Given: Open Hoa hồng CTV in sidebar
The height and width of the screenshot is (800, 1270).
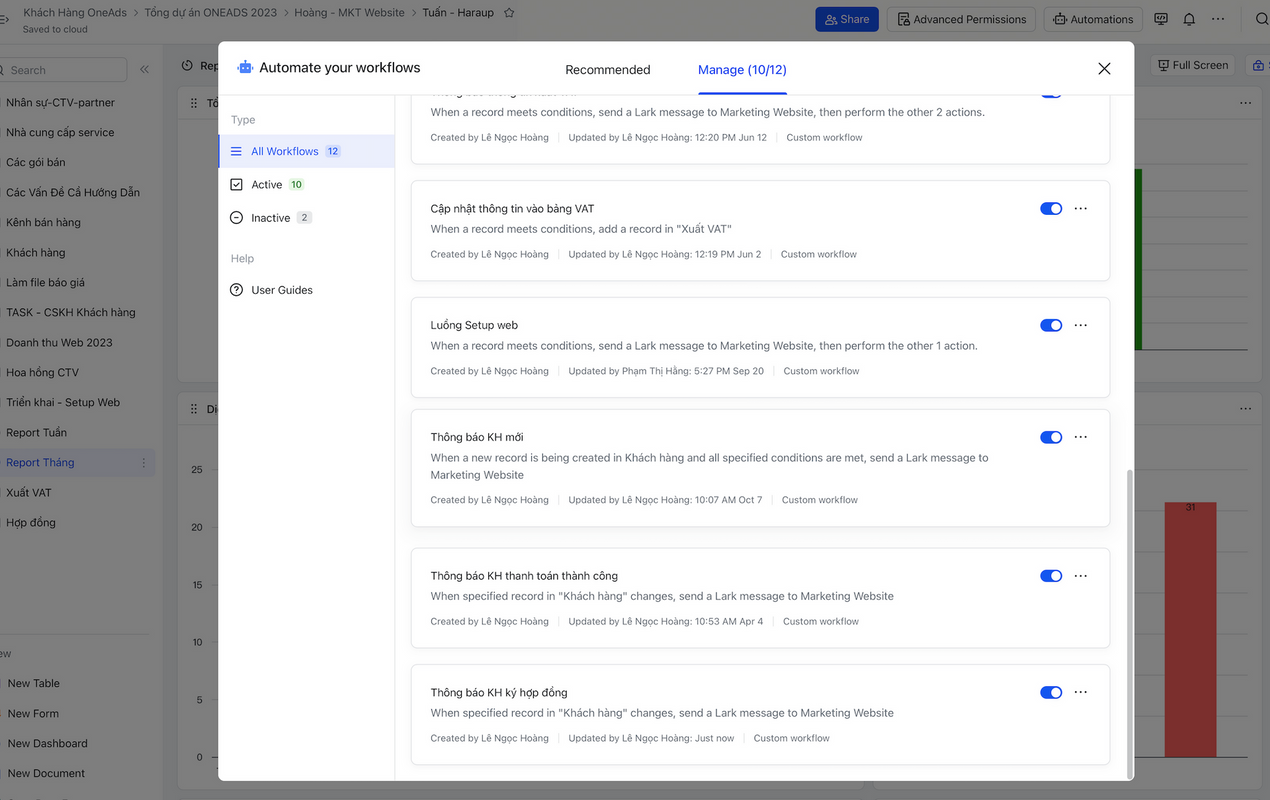Looking at the screenshot, I should click(x=42, y=372).
